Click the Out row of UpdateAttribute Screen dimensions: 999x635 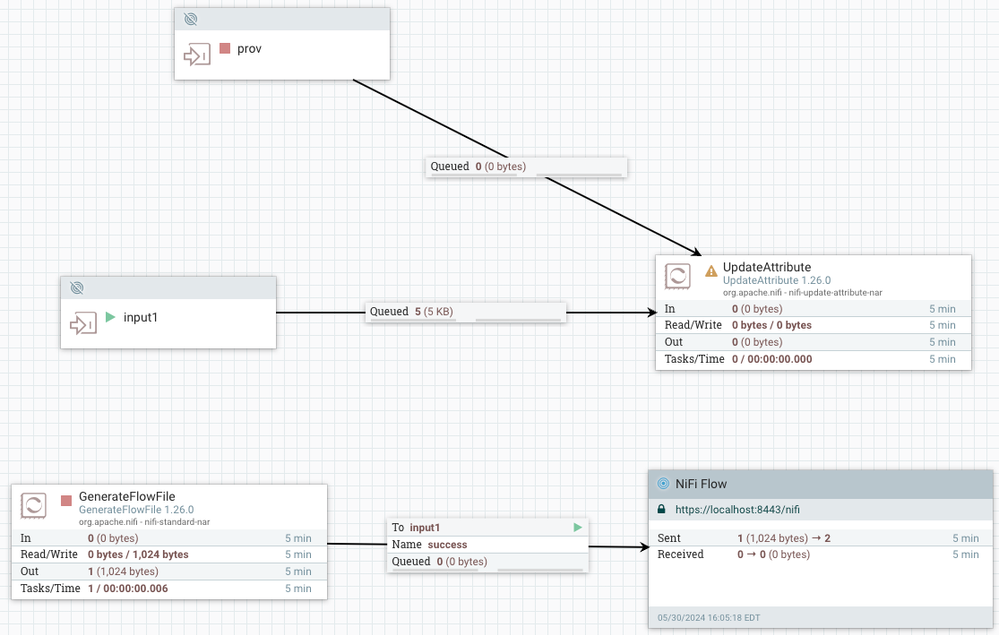click(813, 342)
